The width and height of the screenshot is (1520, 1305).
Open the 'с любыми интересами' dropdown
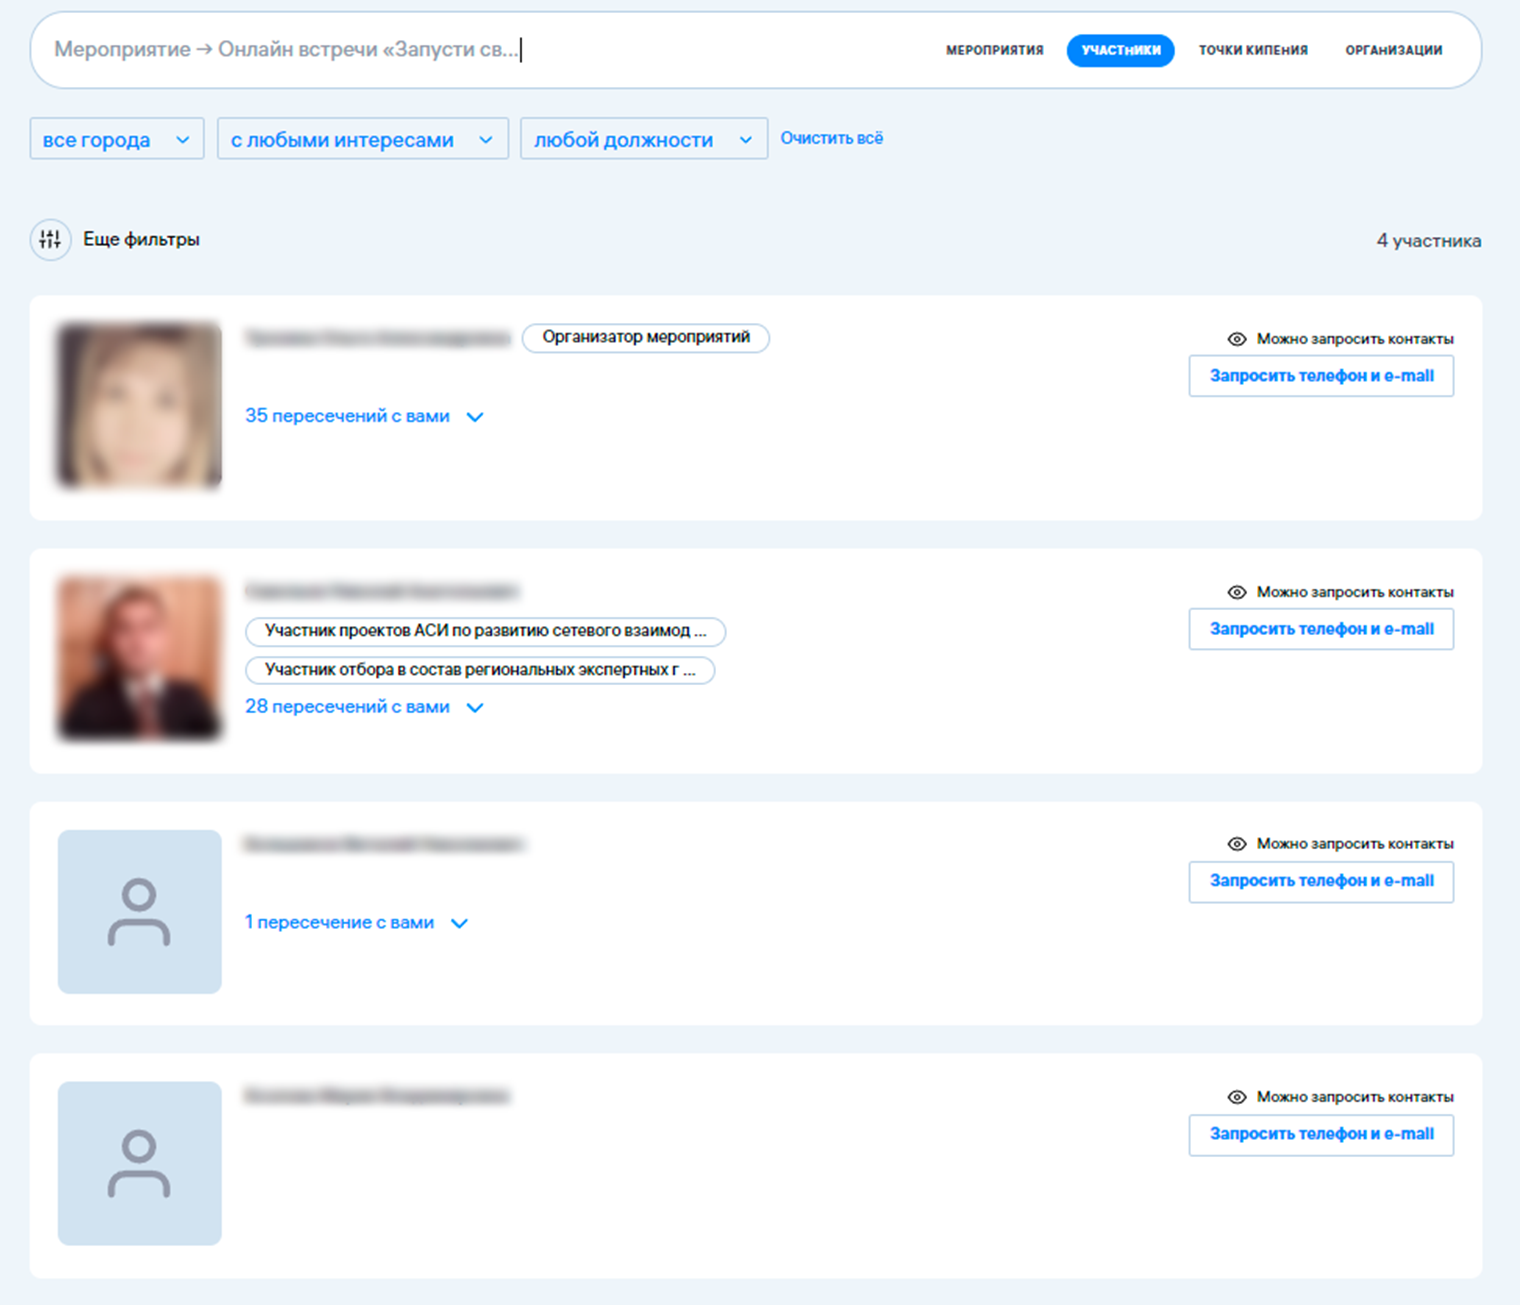pyautogui.click(x=362, y=139)
